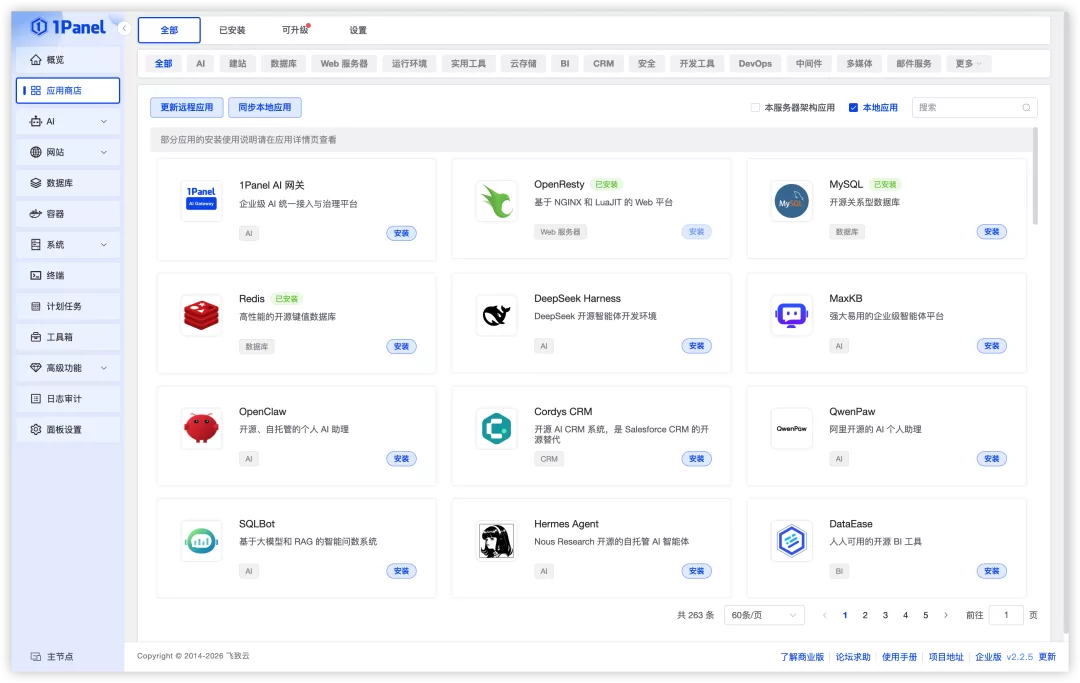This screenshot has height=683, width=1080.
Task: Click the 前往 page number field
Action: 1006,615
